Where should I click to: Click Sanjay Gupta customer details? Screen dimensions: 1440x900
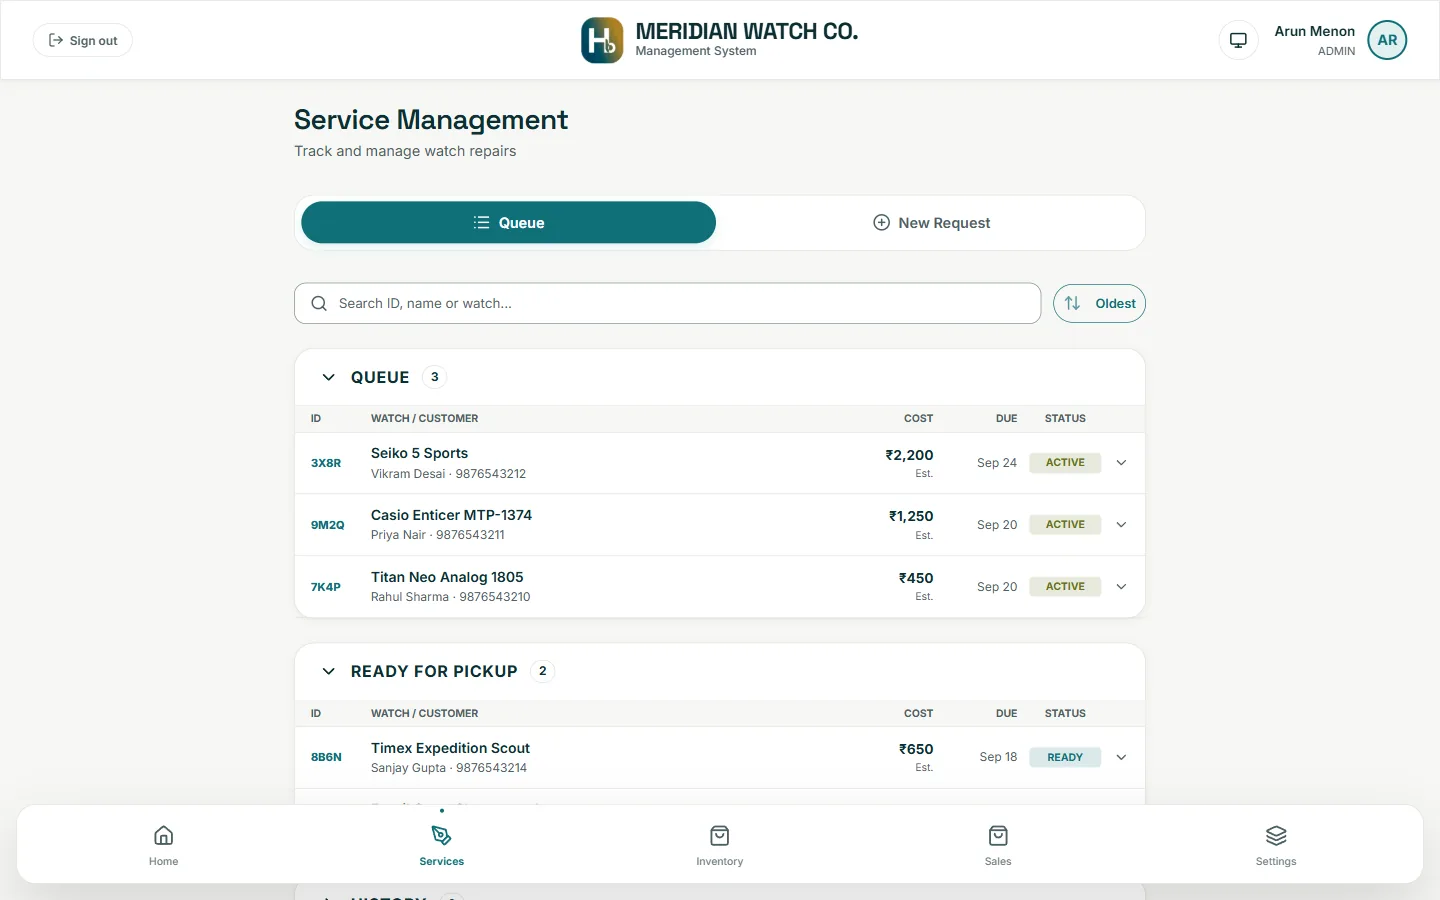448,768
